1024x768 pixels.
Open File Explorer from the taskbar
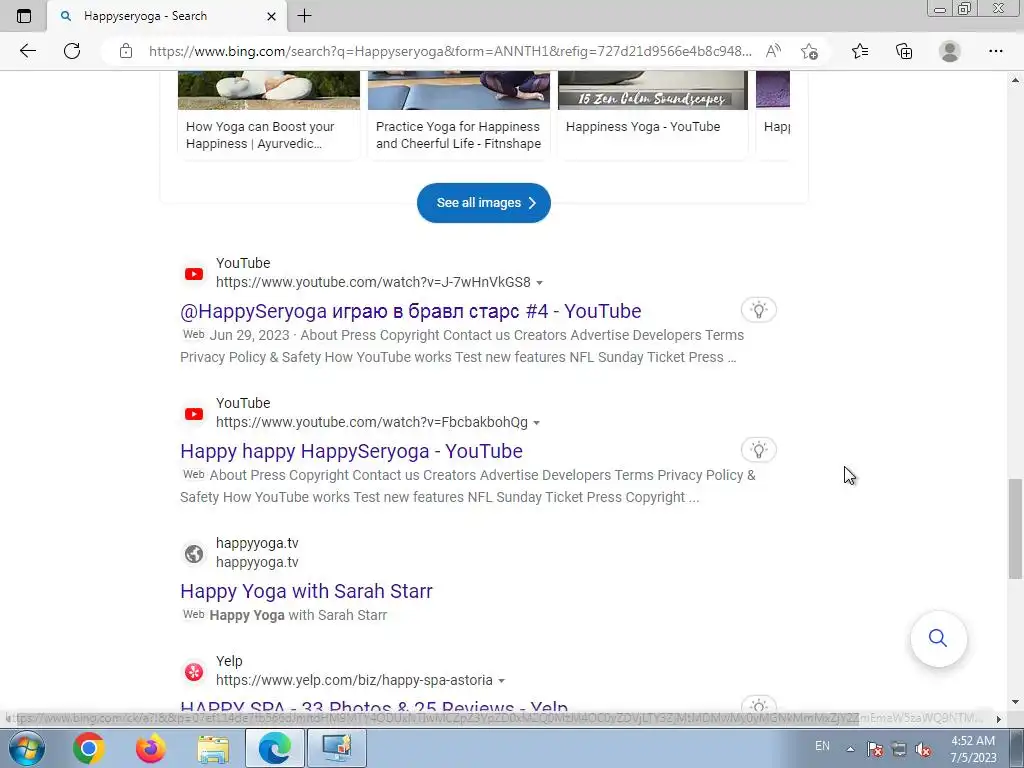coord(213,748)
